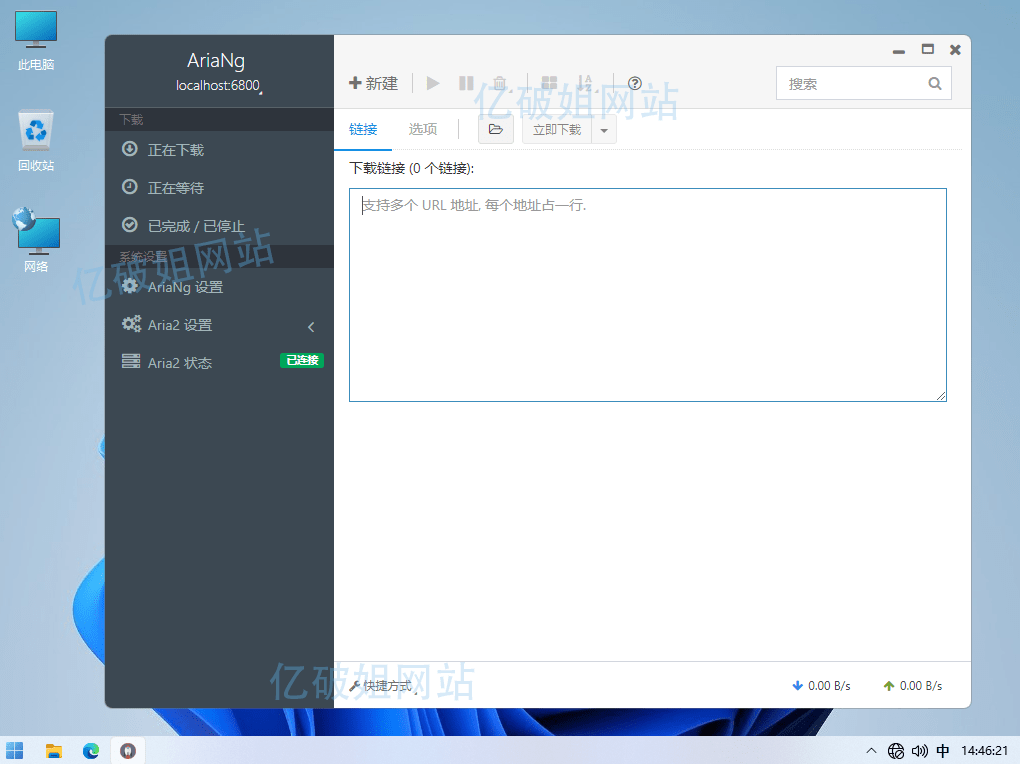Click the 快捷方式 wrench link
This screenshot has height=764, width=1020.
[381, 687]
